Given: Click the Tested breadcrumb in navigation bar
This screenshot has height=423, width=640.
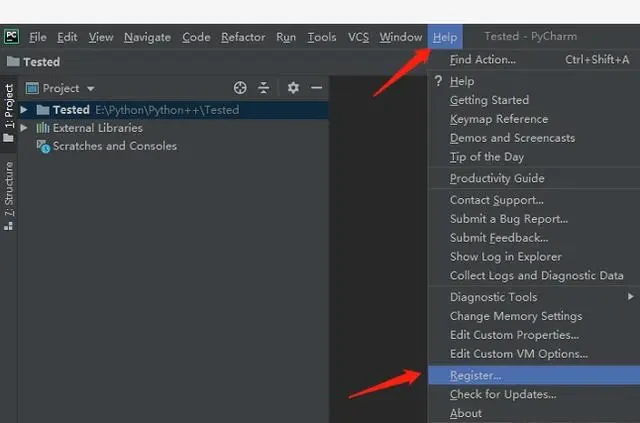Looking at the screenshot, I should 40,62.
